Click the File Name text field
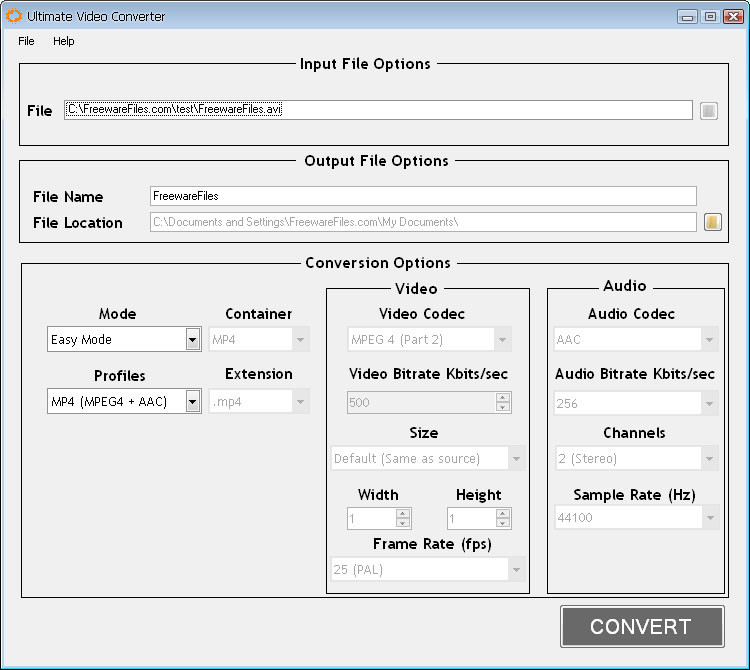 tap(423, 196)
